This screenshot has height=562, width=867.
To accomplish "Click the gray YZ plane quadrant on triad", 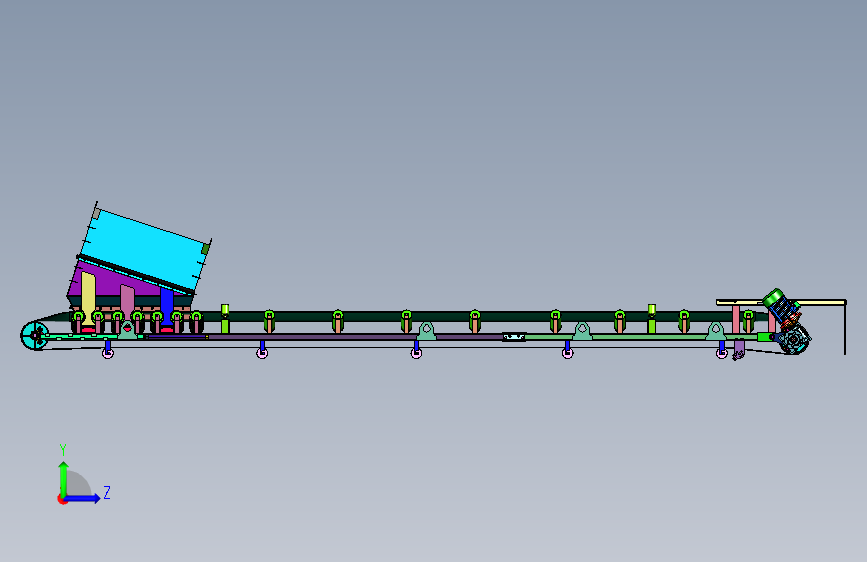I will (77, 485).
